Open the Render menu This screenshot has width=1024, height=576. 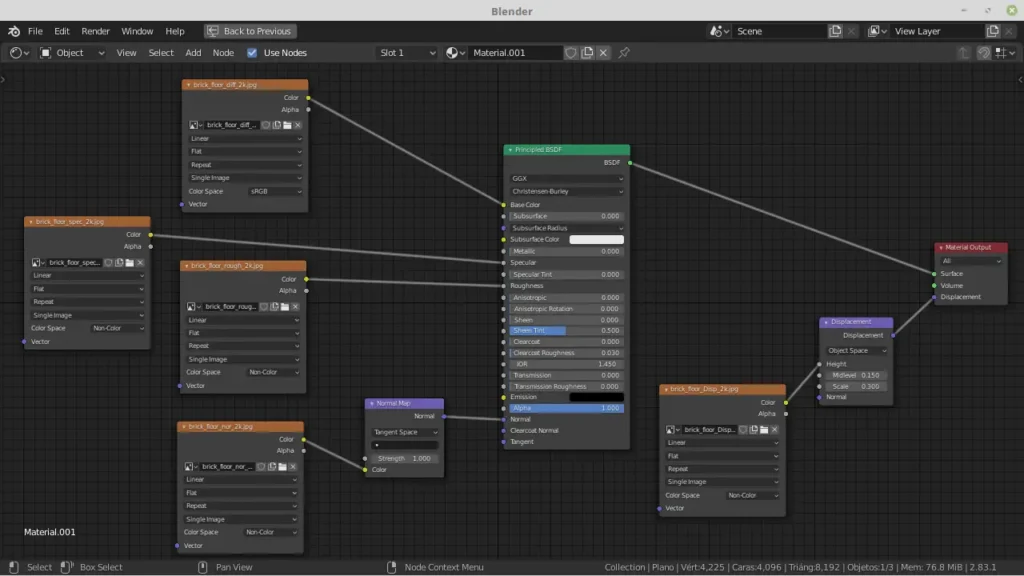coord(95,31)
